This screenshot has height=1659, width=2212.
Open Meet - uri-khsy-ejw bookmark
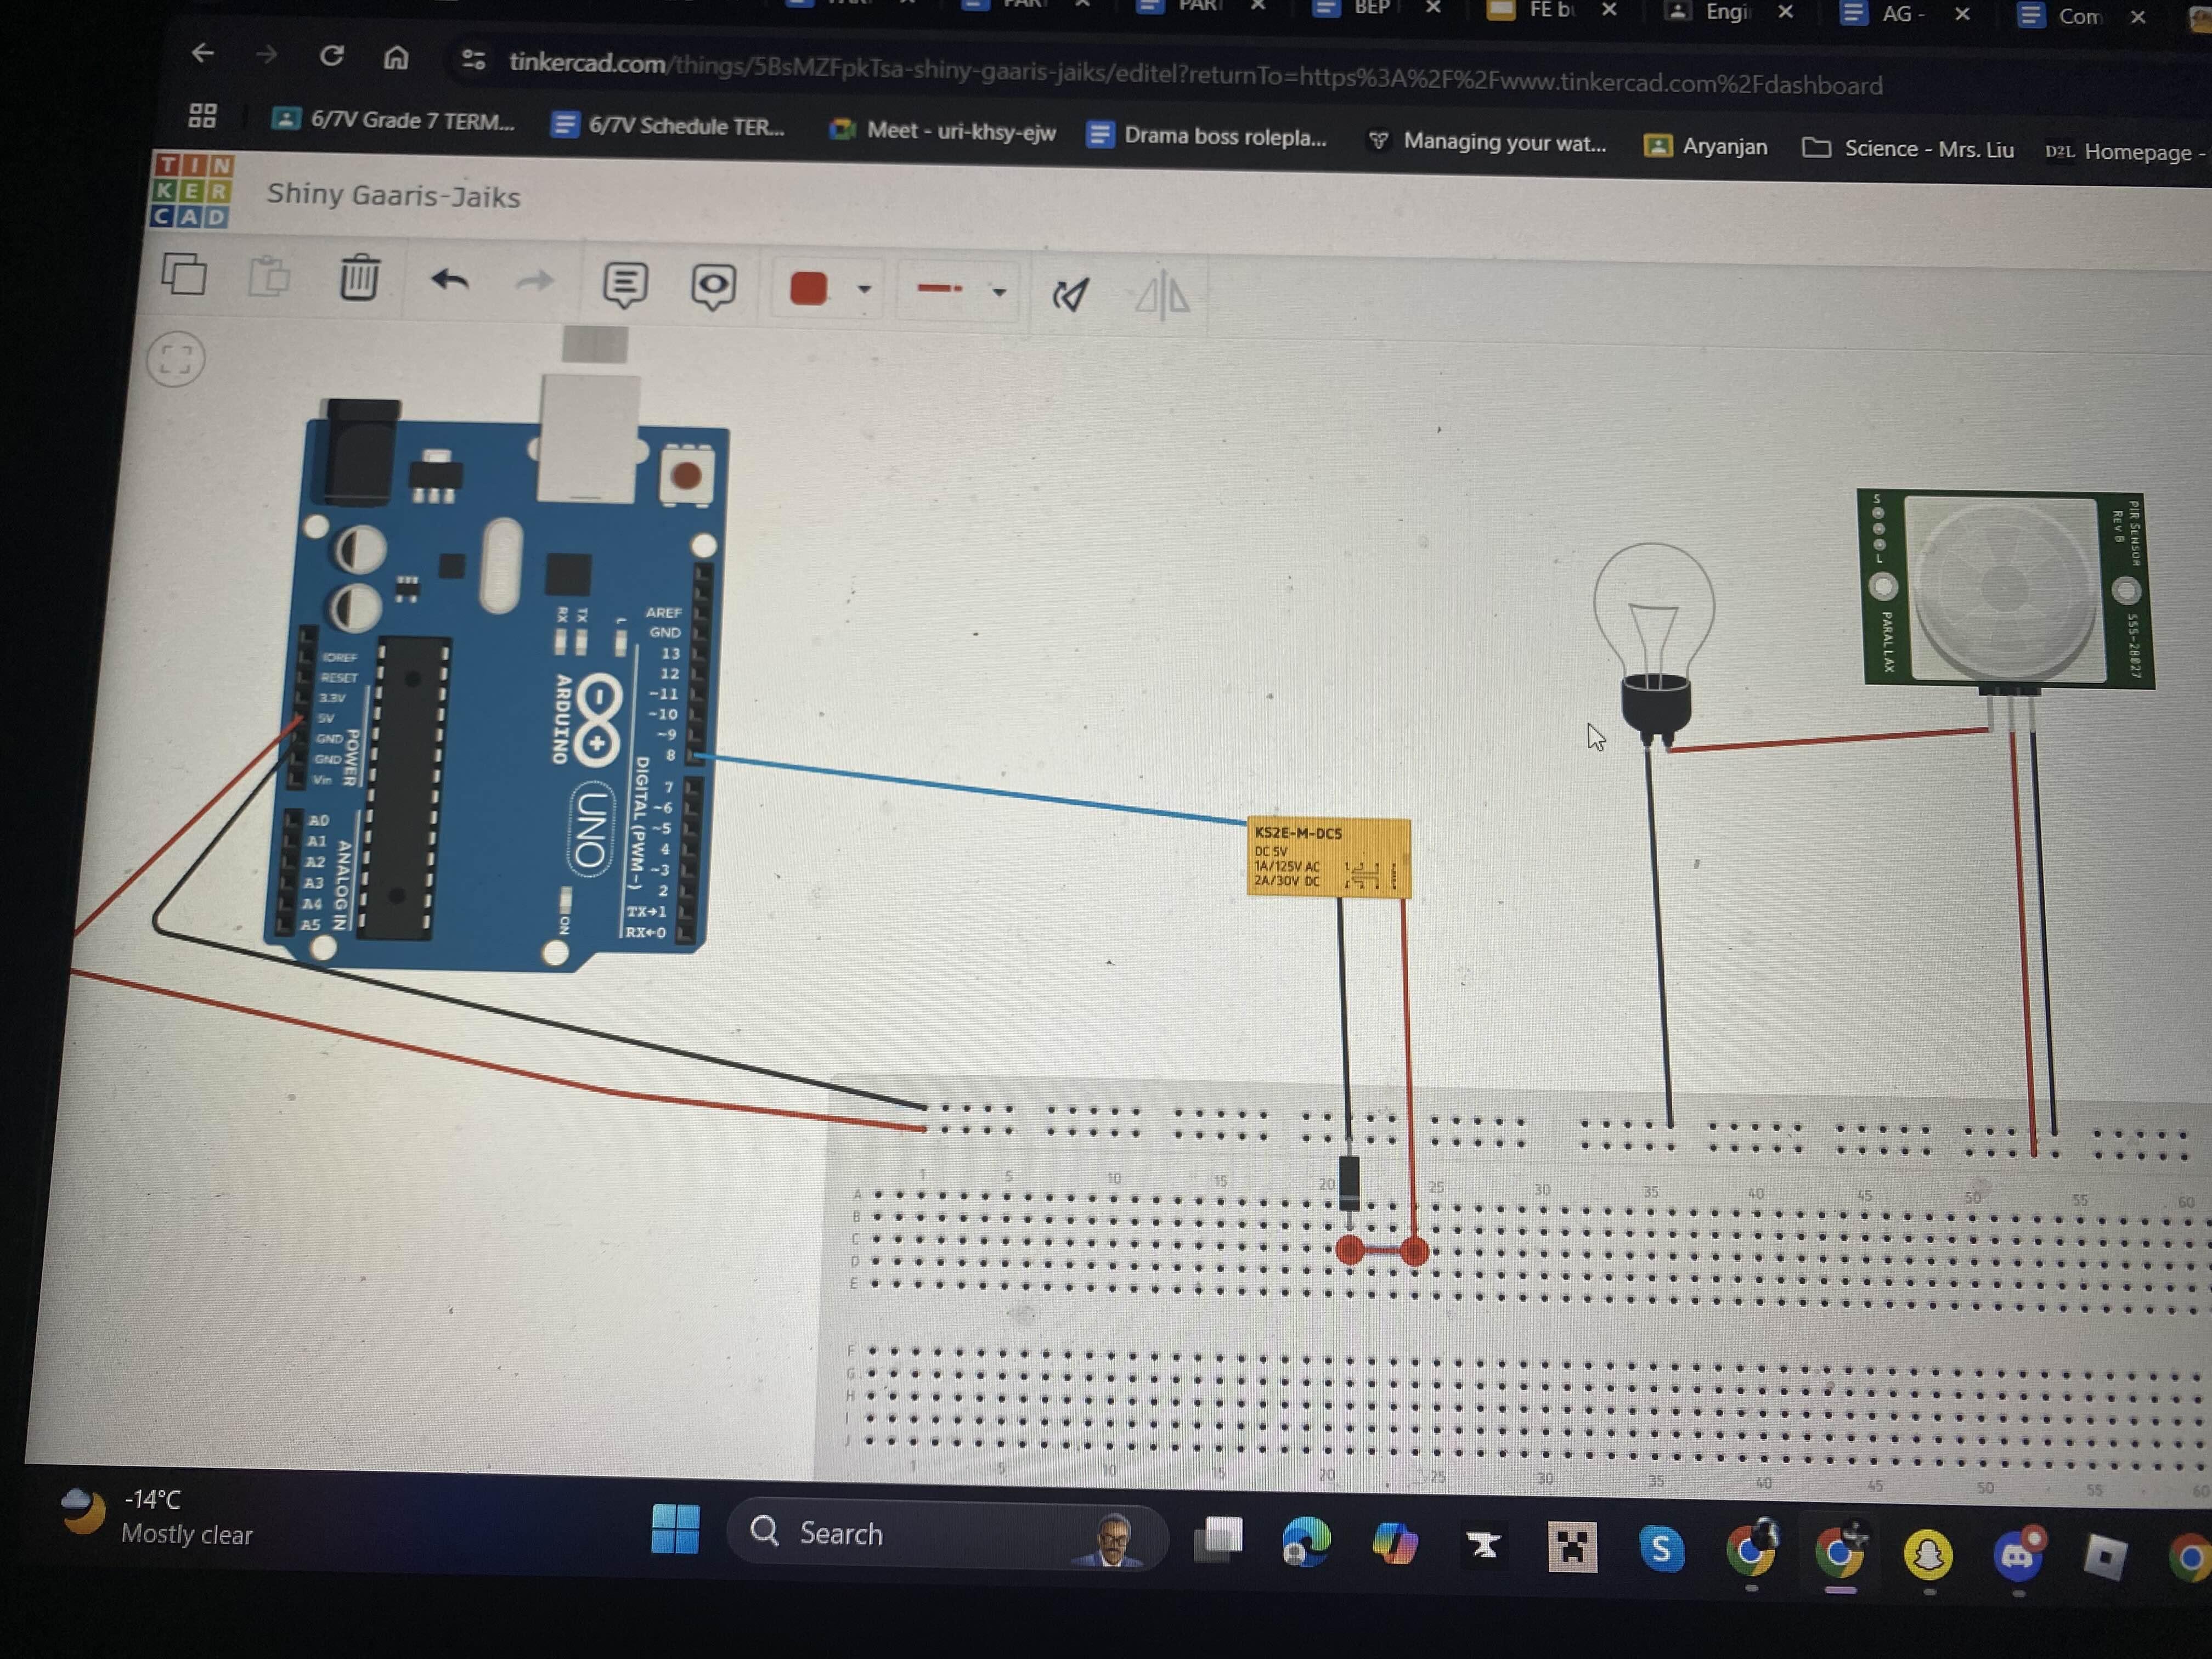click(x=943, y=130)
